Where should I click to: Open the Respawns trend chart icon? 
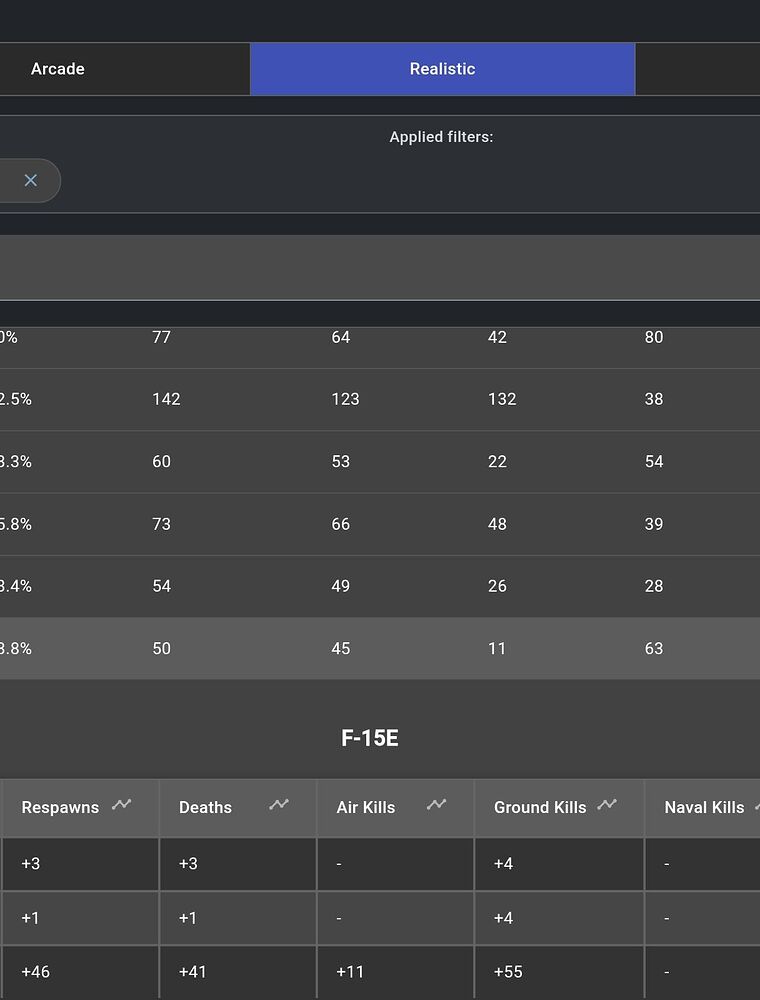122,805
